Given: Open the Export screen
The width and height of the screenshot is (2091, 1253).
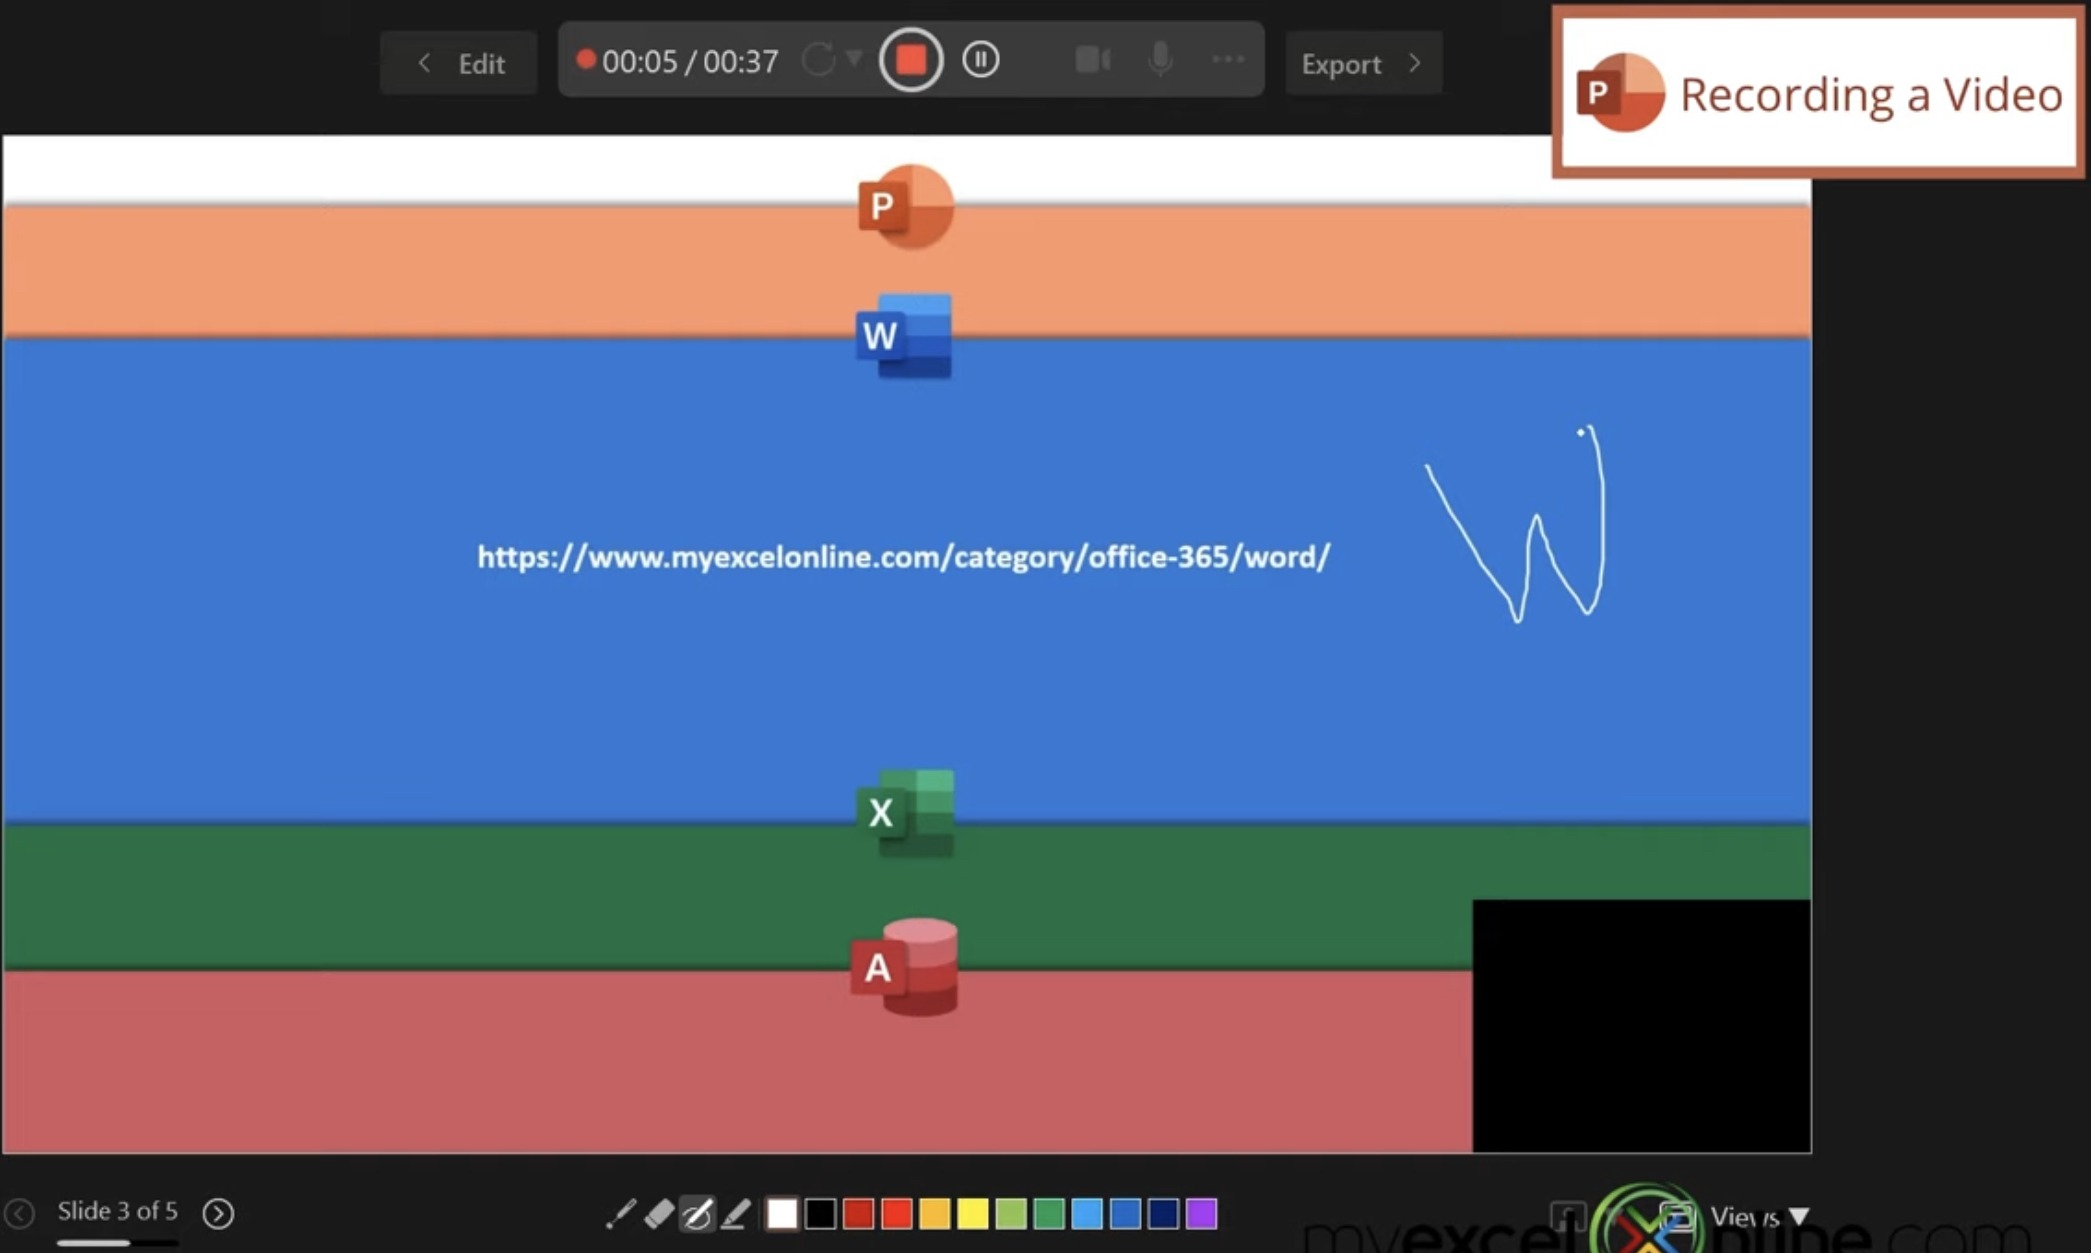Looking at the screenshot, I should pos(1363,63).
